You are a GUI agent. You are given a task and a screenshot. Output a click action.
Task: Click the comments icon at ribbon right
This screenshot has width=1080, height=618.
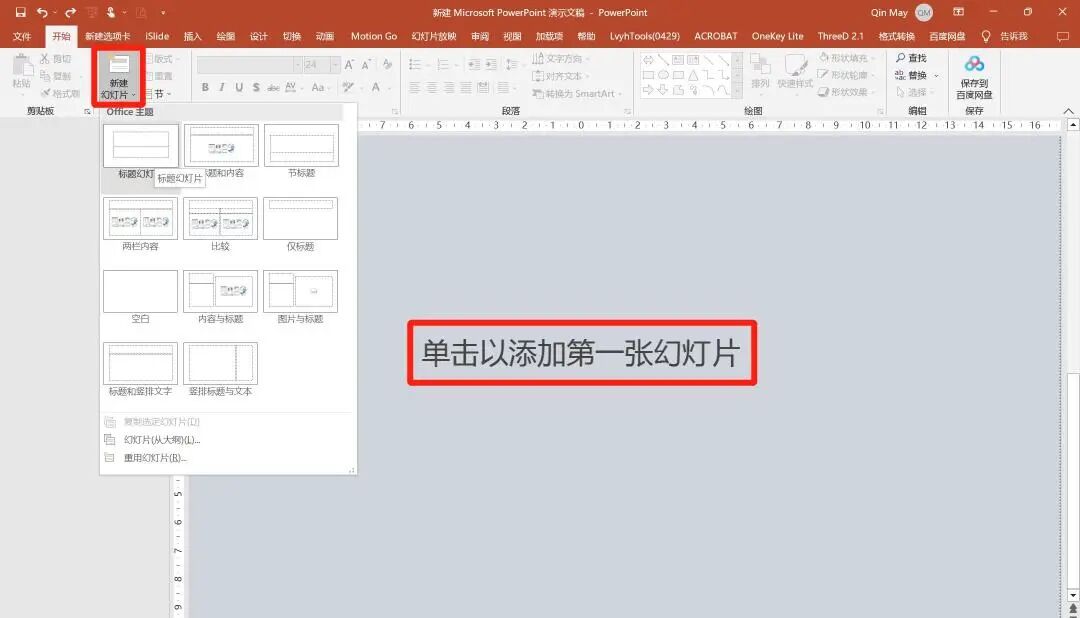(1063, 37)
